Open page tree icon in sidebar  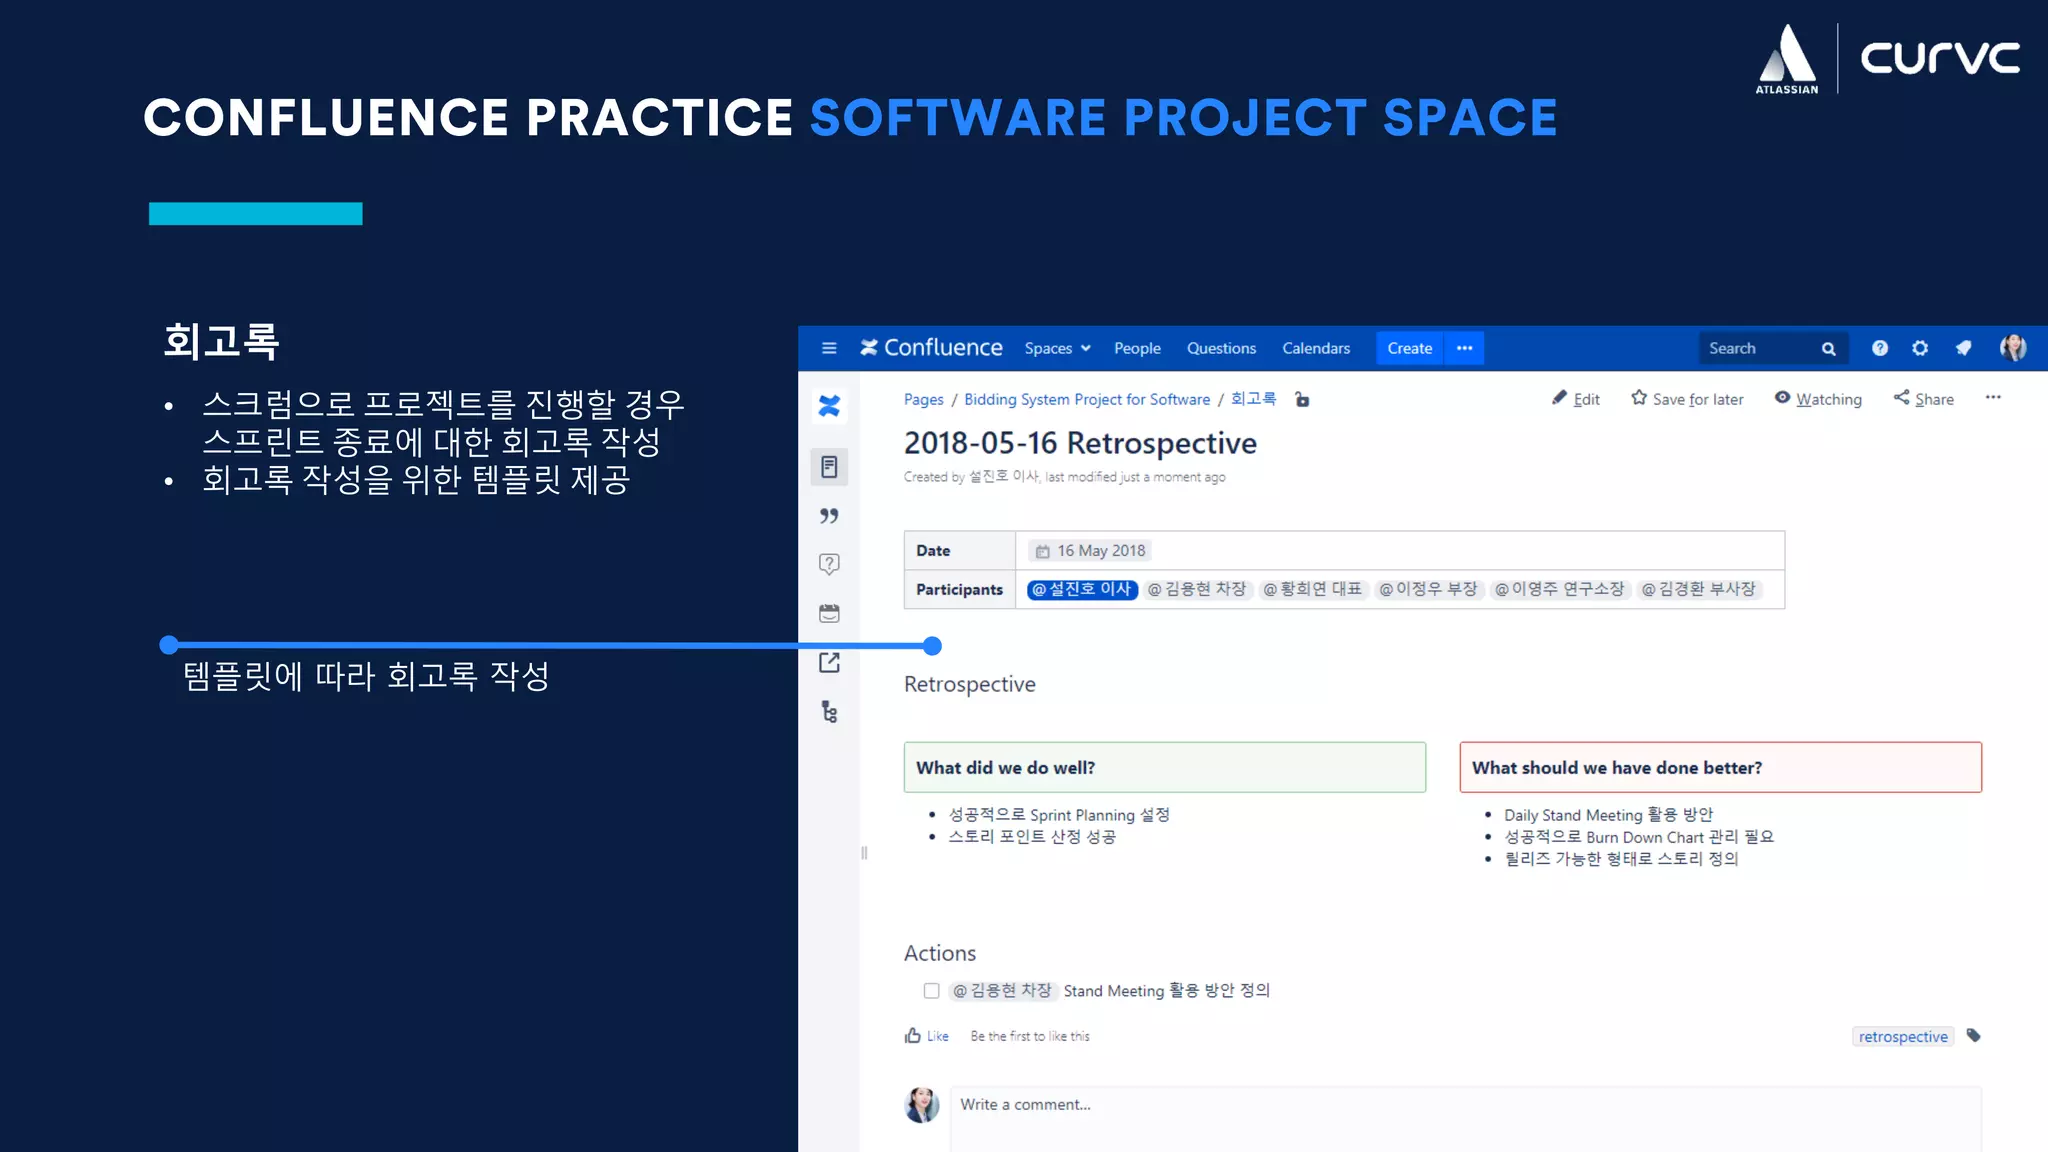829,711
